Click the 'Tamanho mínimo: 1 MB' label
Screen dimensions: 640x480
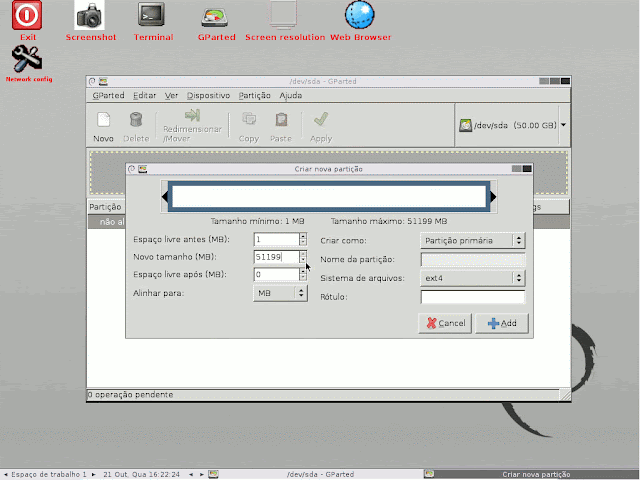pos(257,221)
